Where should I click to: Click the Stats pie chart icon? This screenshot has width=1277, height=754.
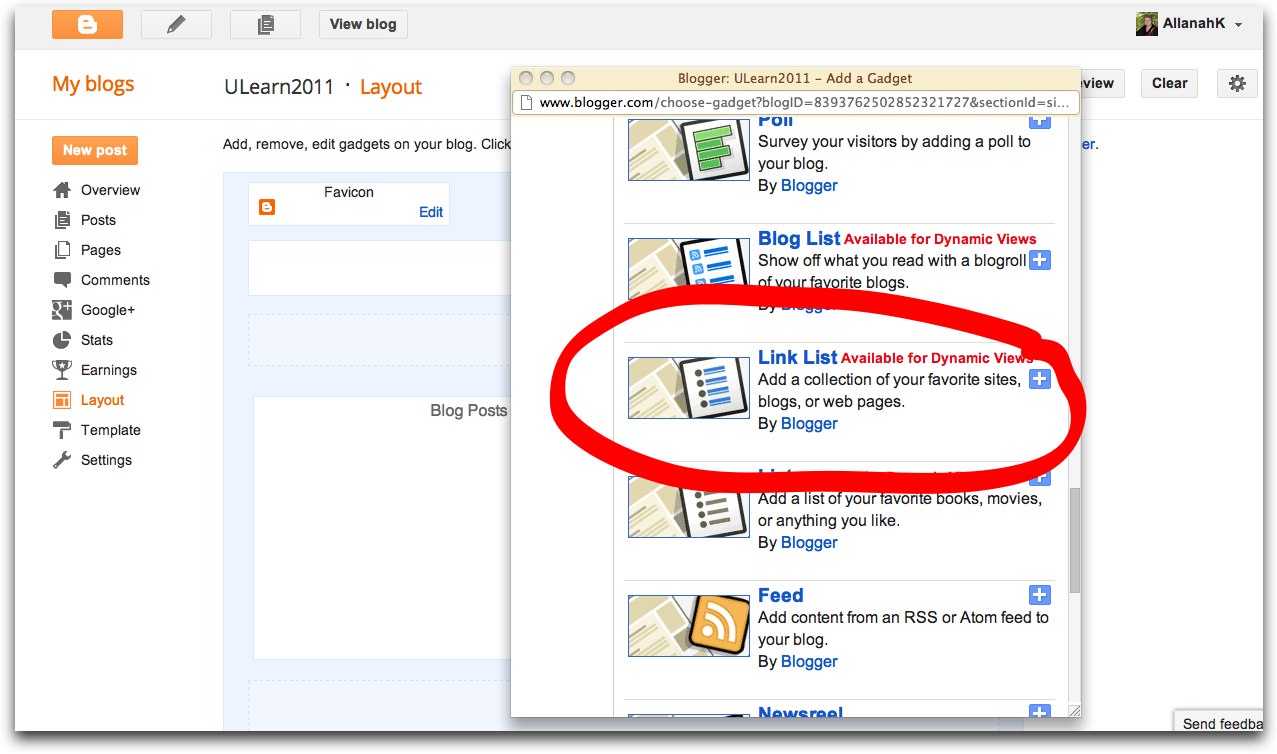click(x=62, y=340)
